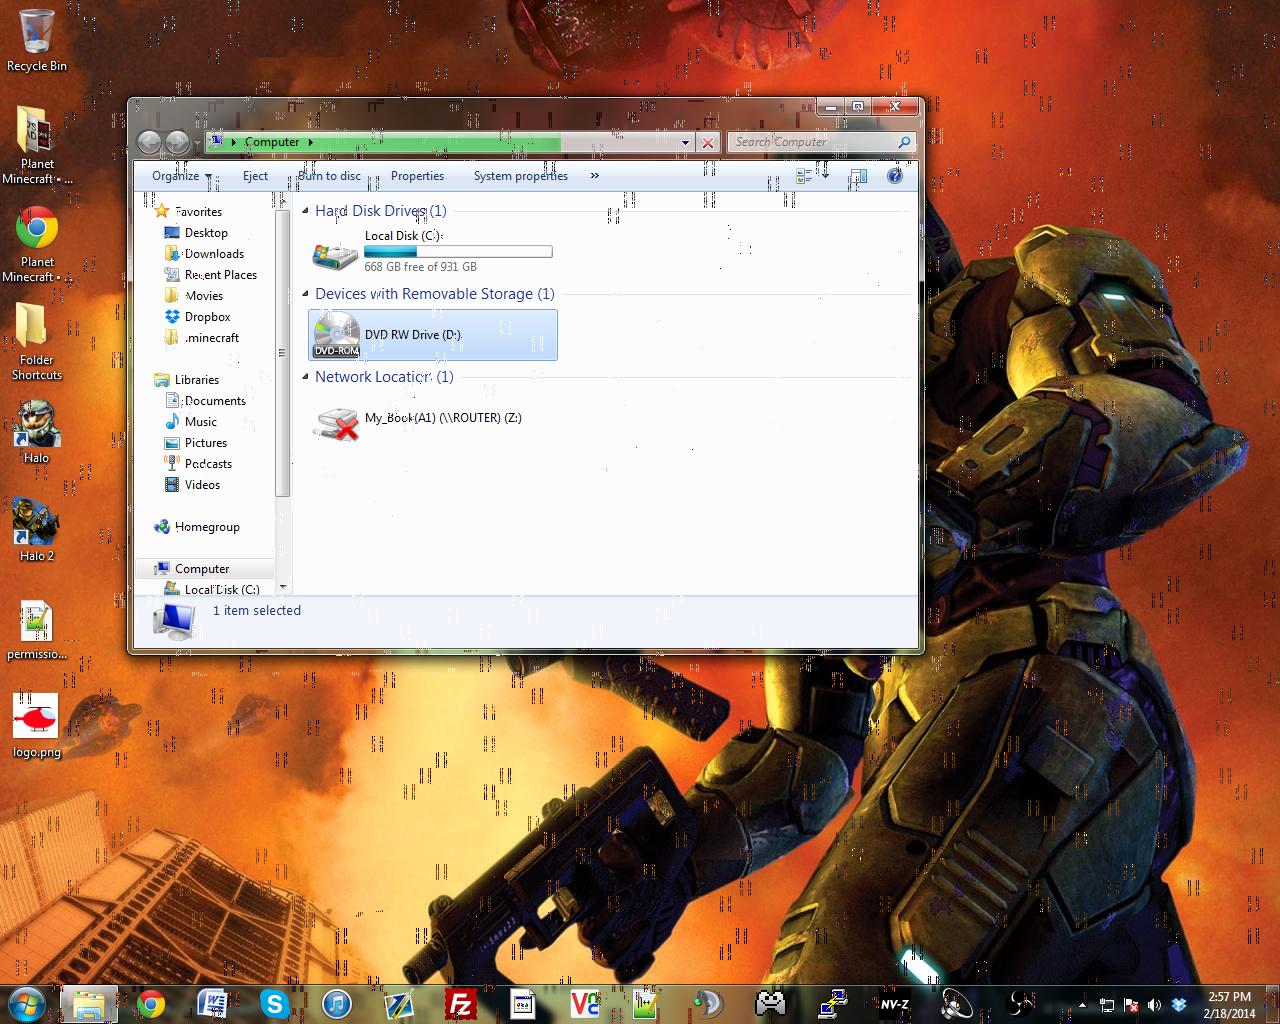Click the Dropbox system tray icon
The height and width of the screenshot is (1024, 1280).
pos(1179,1005)
